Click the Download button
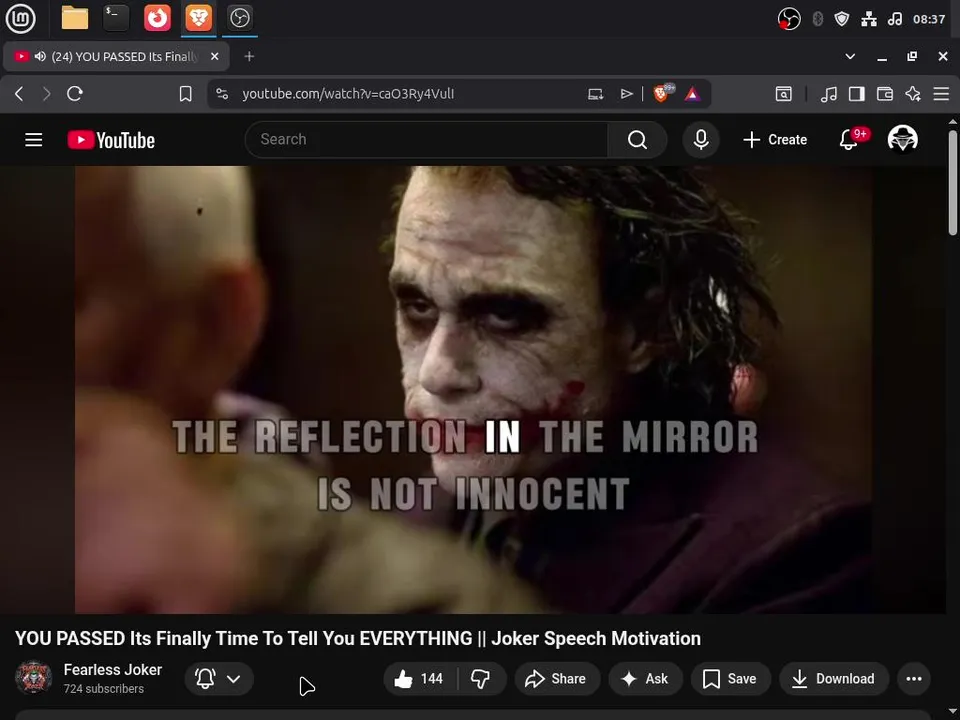The image size is (960, 720). (x=833, y=678)
